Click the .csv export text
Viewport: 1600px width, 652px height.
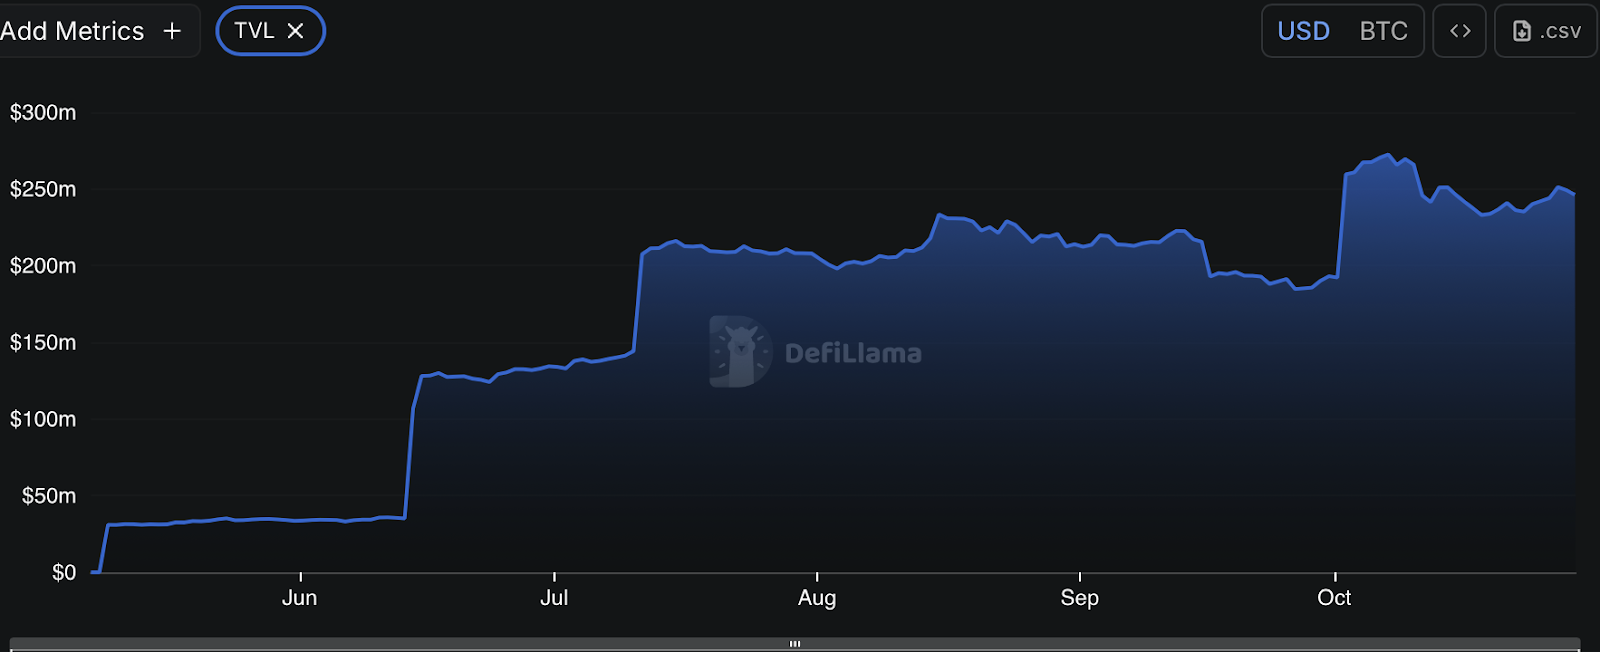tap(1561, 31)
